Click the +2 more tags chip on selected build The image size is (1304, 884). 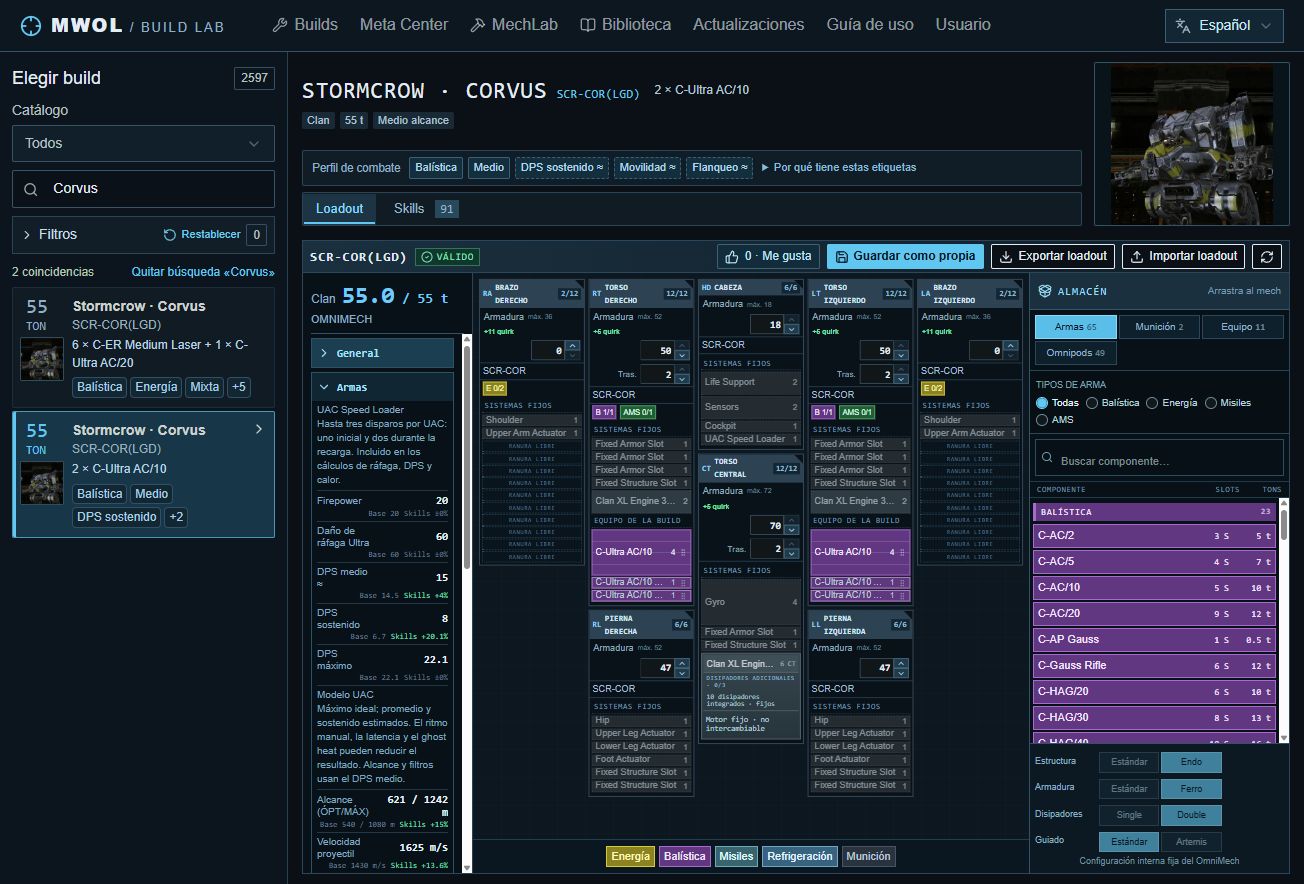pos(176,517)
